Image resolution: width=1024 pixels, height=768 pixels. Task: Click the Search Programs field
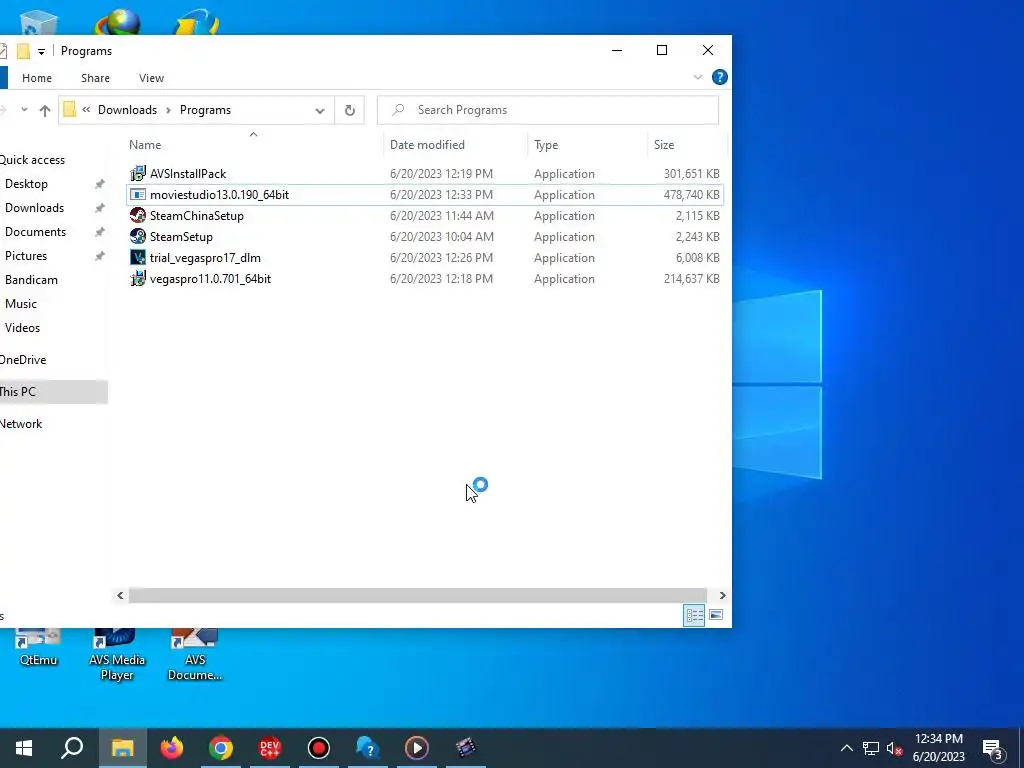point(548,110)
